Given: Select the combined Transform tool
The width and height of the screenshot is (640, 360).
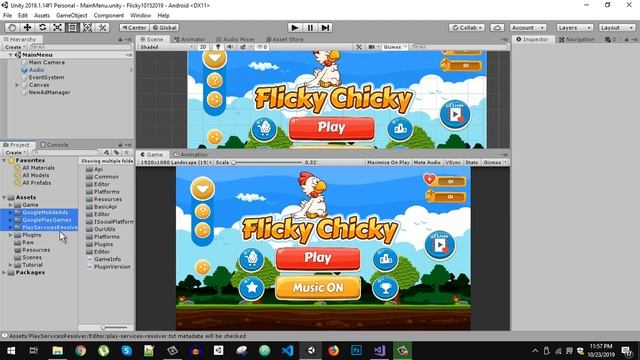Looking at the screenshot, I should coord(87,27).
